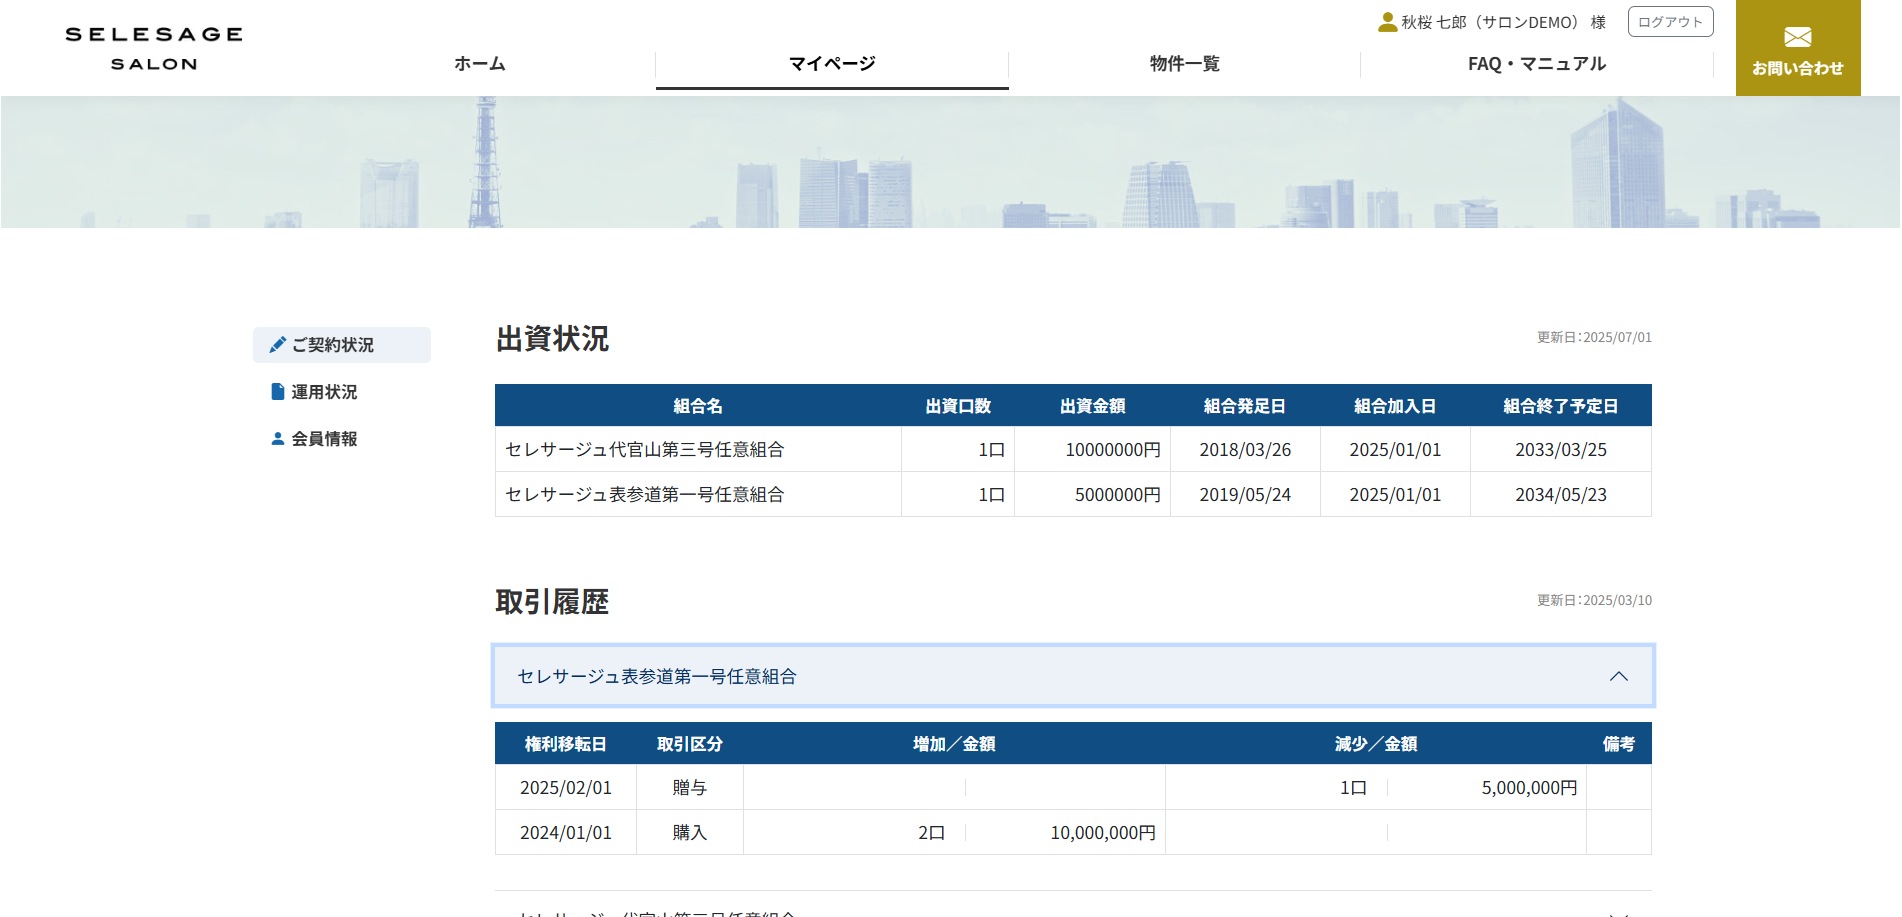Image resolution: width=1902 pixels, height=917 pixels.
Task: Click the 2024/01/01 transfer date cell
Action: click(x=566, y=833)
